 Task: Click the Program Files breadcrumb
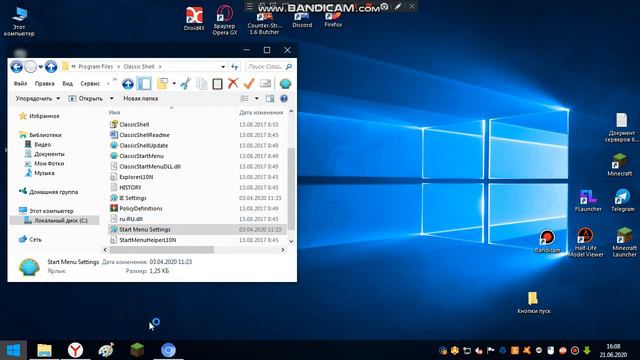[x=96, y=67]
